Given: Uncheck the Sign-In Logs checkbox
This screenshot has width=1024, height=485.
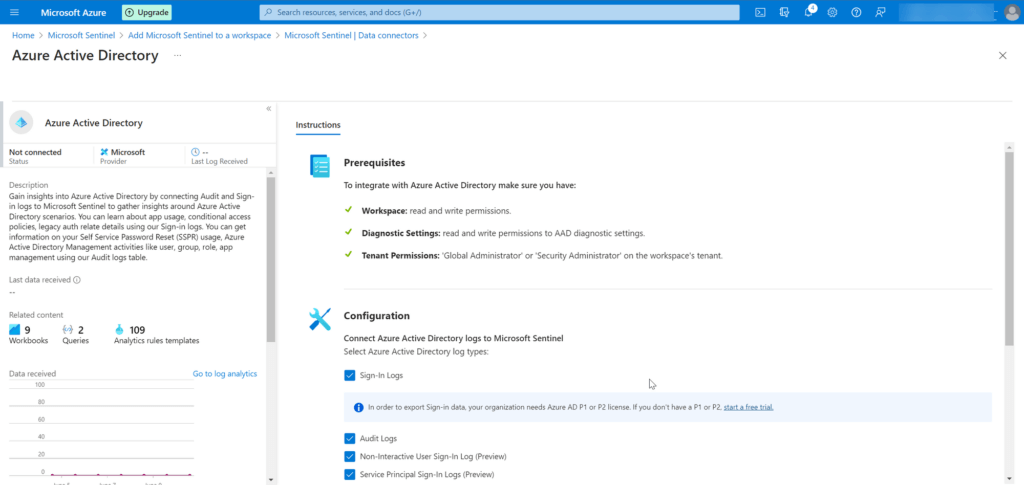Looking at the screenshot, I should [349, 375].
